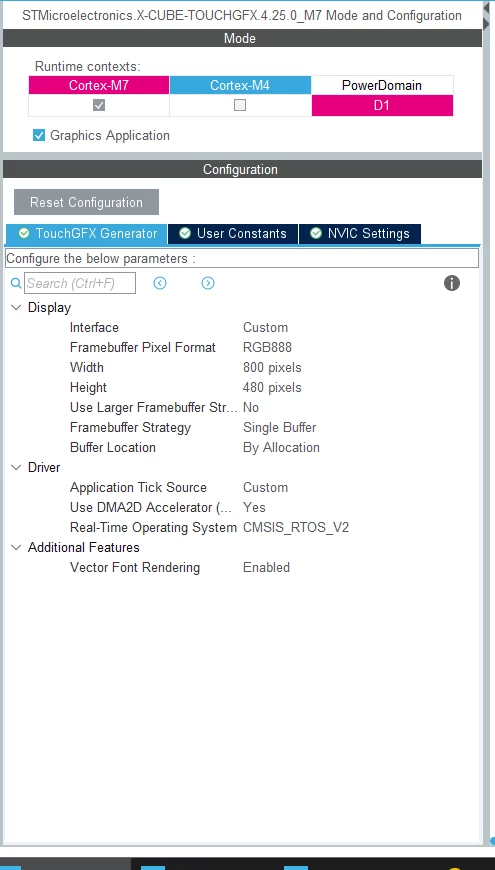Toggle Use DMA2D Accelerator Yes value
This screenshot has width=495, height=870.
tap(254, 507)
